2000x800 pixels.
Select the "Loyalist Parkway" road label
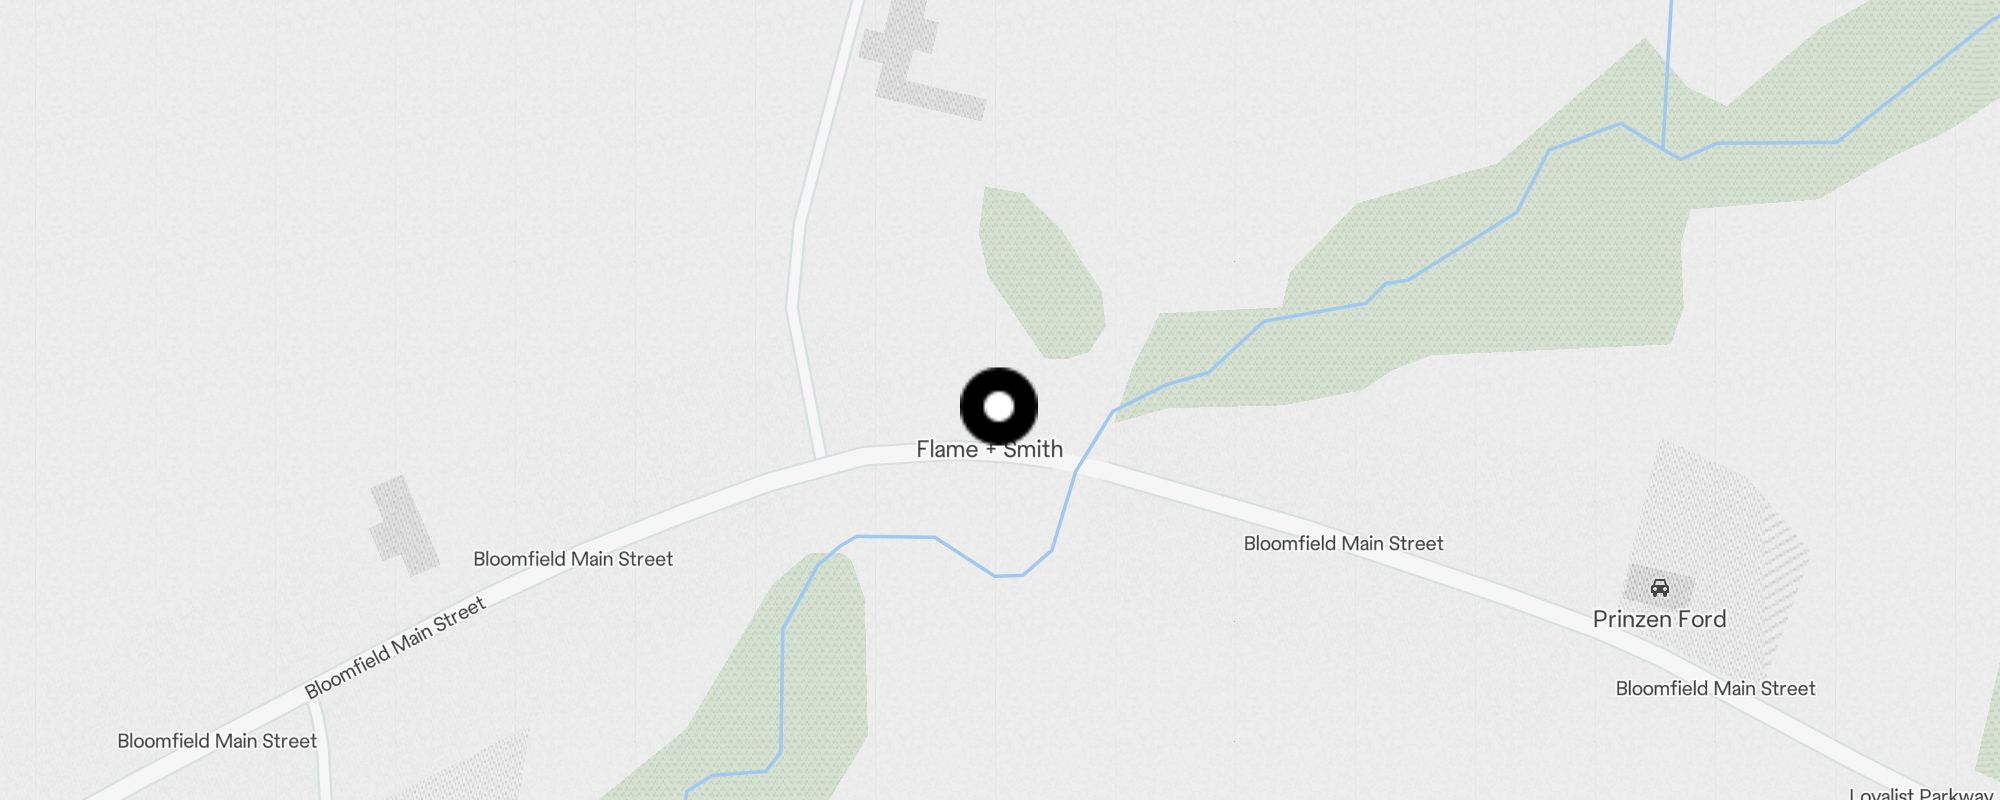[1920, 795]
